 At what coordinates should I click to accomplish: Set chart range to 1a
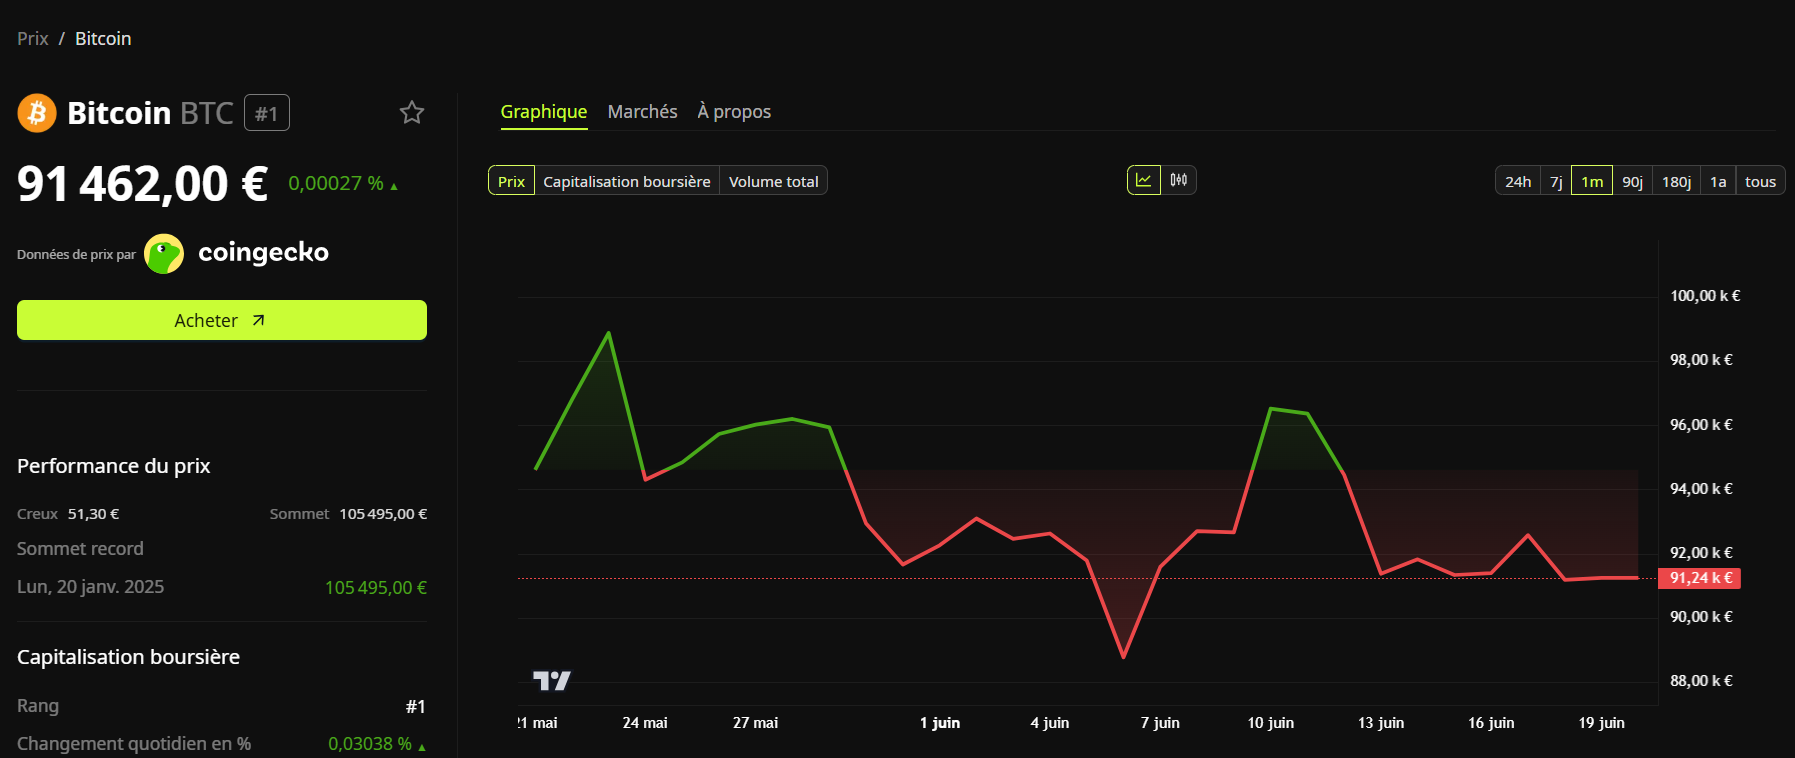1718,181
